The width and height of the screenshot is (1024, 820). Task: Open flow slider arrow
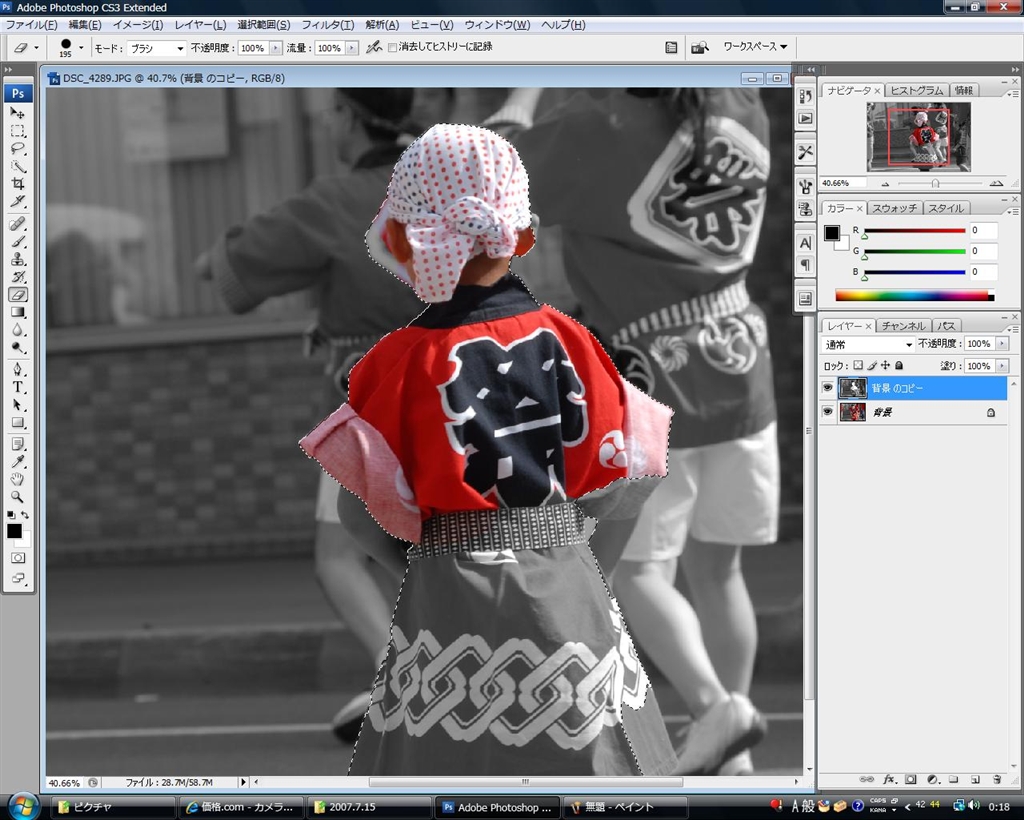pos(352,48)
